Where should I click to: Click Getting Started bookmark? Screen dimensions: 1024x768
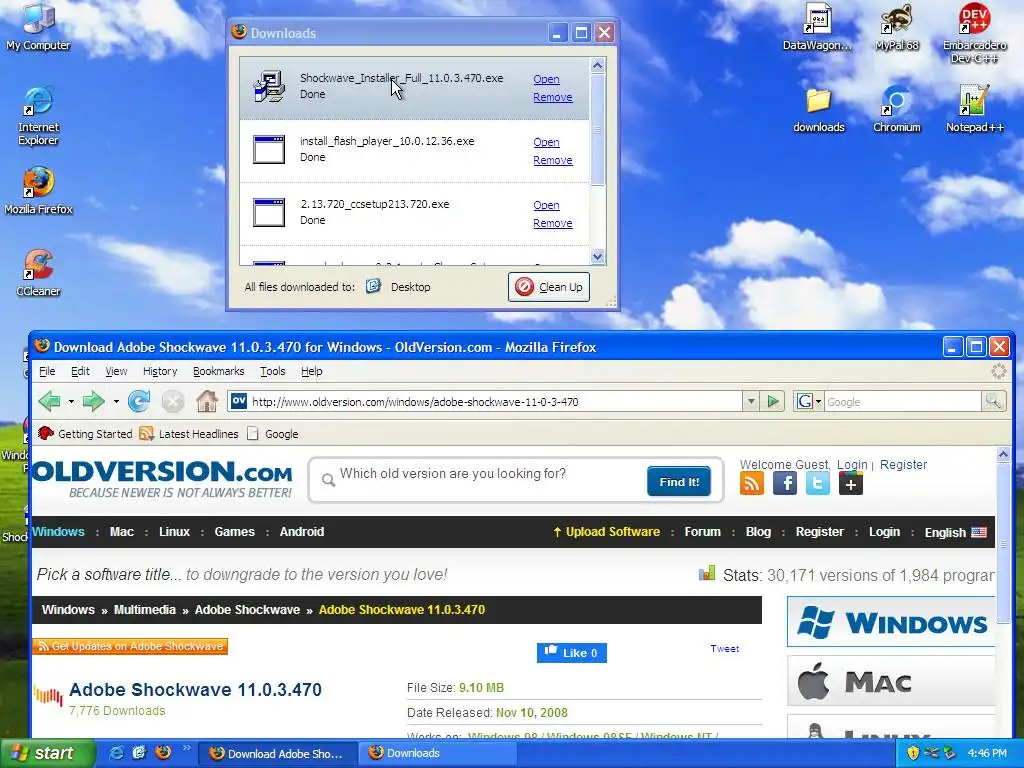pos(85,434)
